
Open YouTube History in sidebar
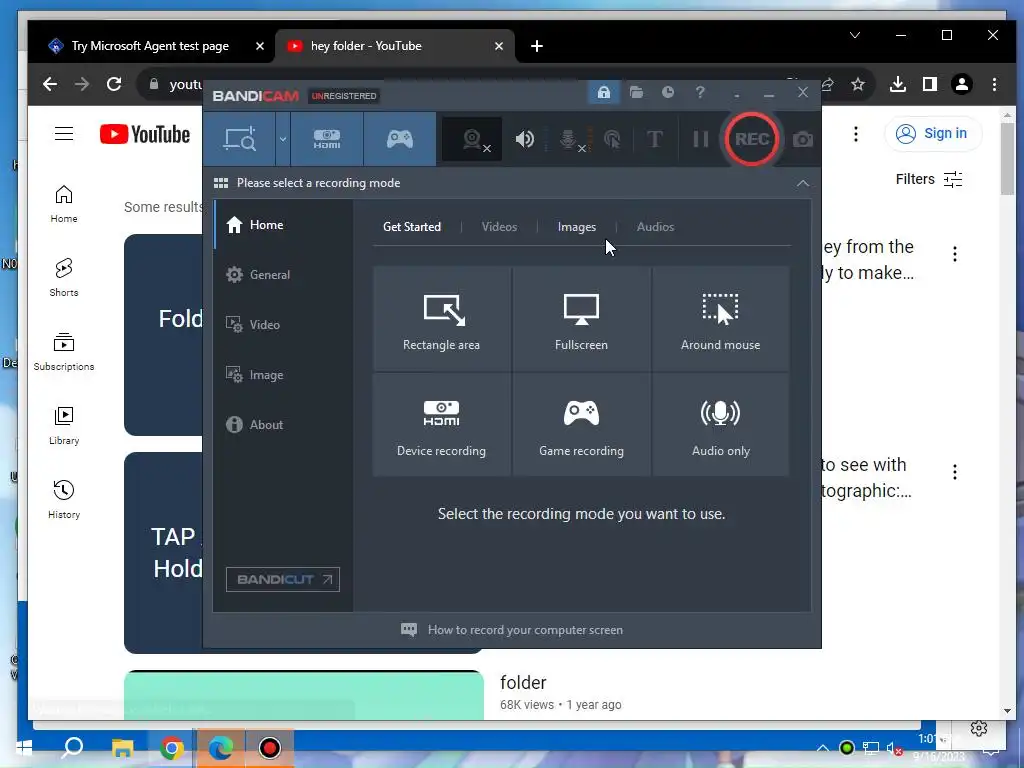(x=64, y=500)
